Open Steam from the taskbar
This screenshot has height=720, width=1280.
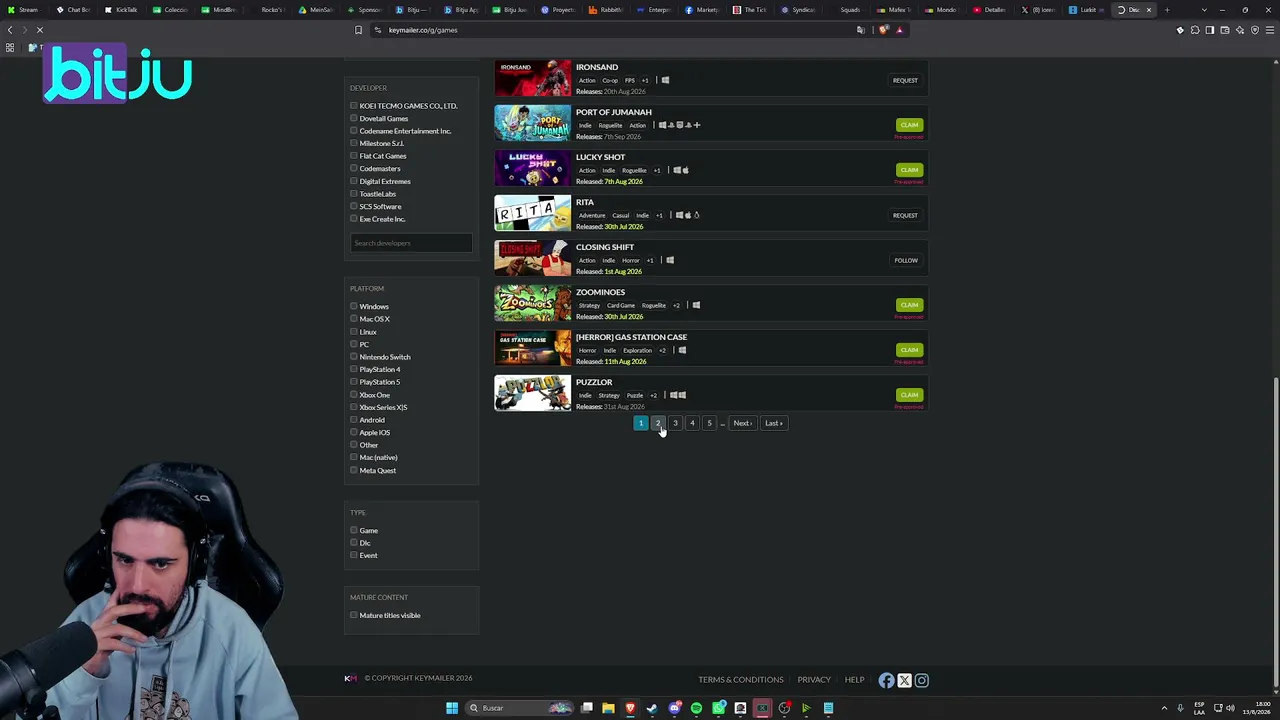(x=652, y=708)
